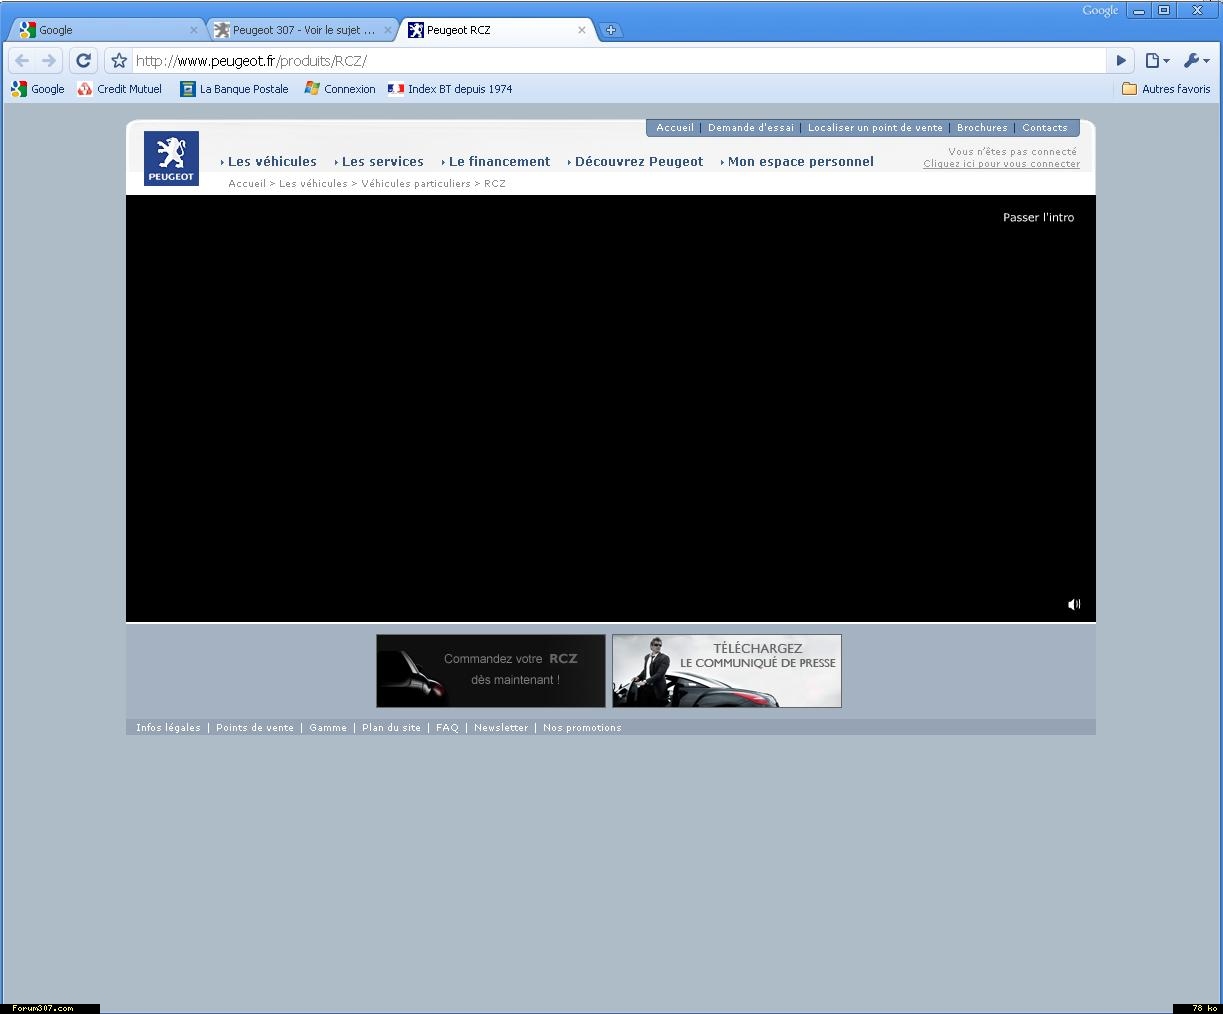Reload the page with the refresh icon
This screenshot has width=1223, height=1014.
click(84, 61)
